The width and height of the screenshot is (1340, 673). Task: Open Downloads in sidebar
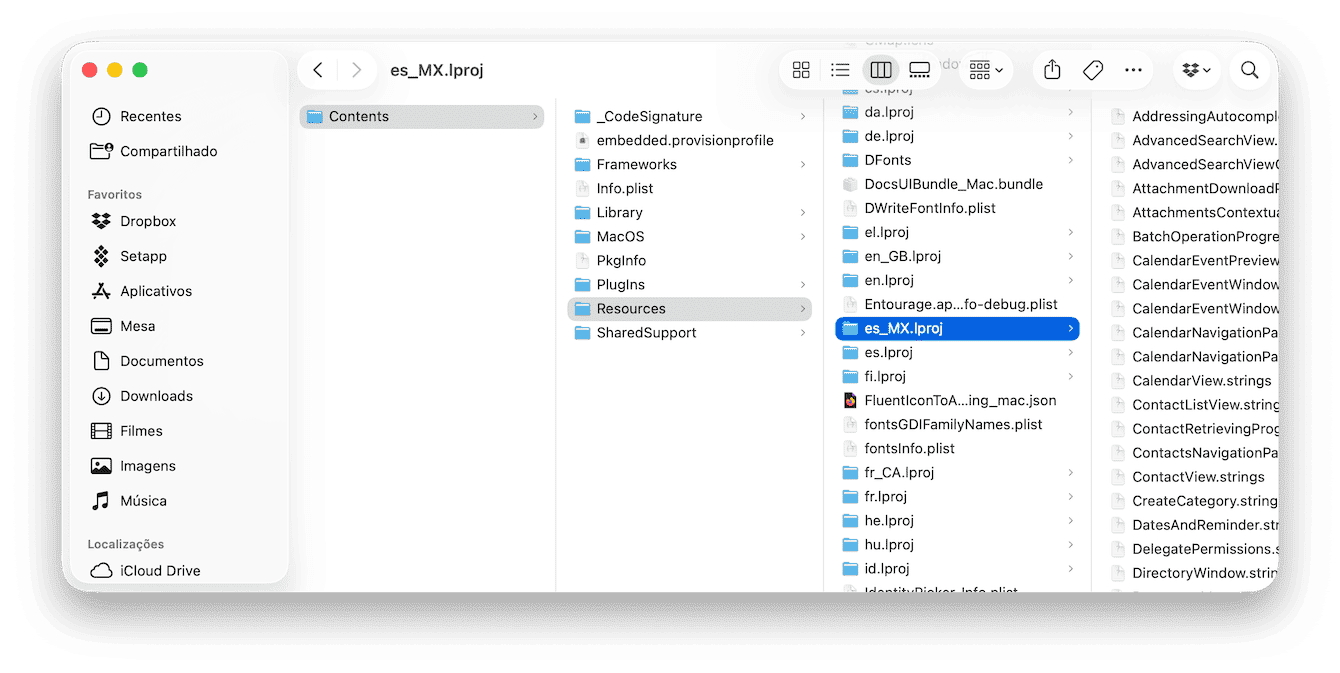click(142, 397)
